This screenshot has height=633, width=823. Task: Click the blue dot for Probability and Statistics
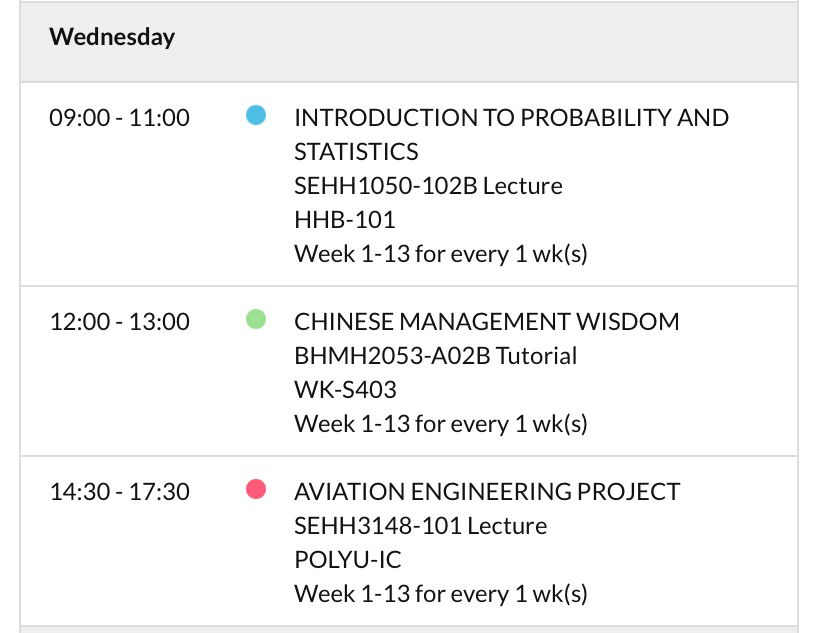[256, 115]
